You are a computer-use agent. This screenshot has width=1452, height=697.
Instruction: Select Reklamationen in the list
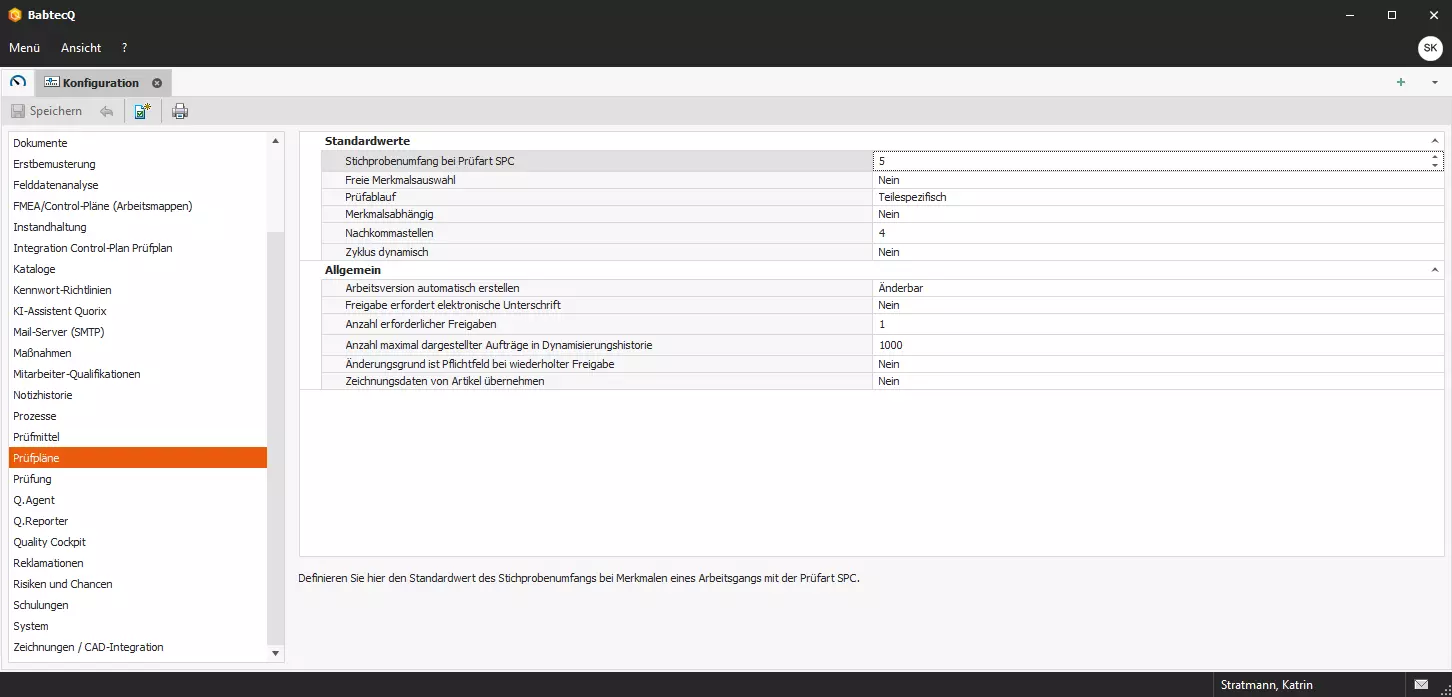coord(137,563)
